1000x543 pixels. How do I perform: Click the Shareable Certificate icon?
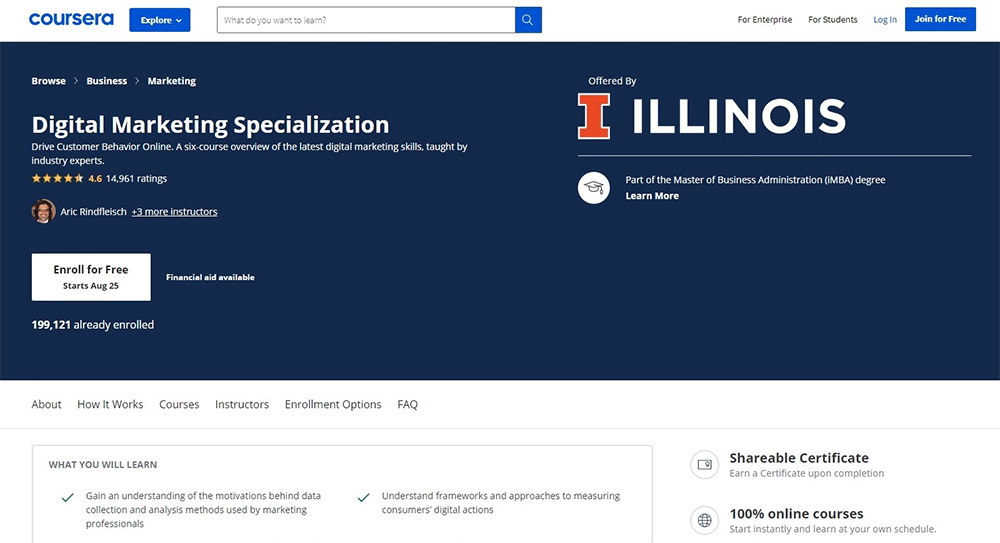[x=704, y=465]
